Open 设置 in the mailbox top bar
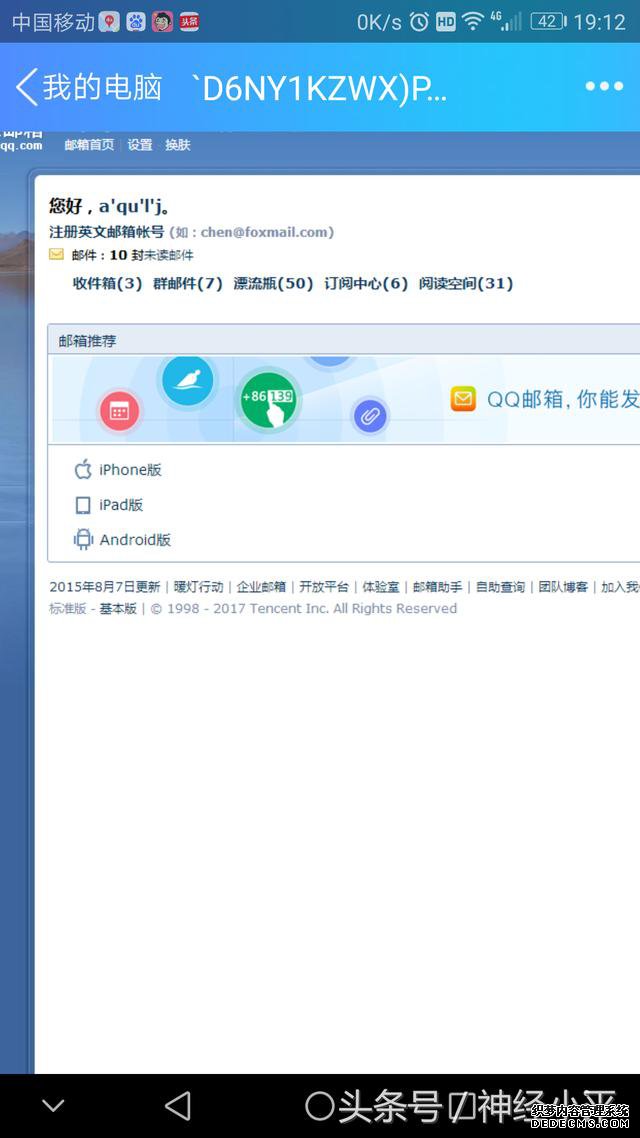 pos(140,144)
